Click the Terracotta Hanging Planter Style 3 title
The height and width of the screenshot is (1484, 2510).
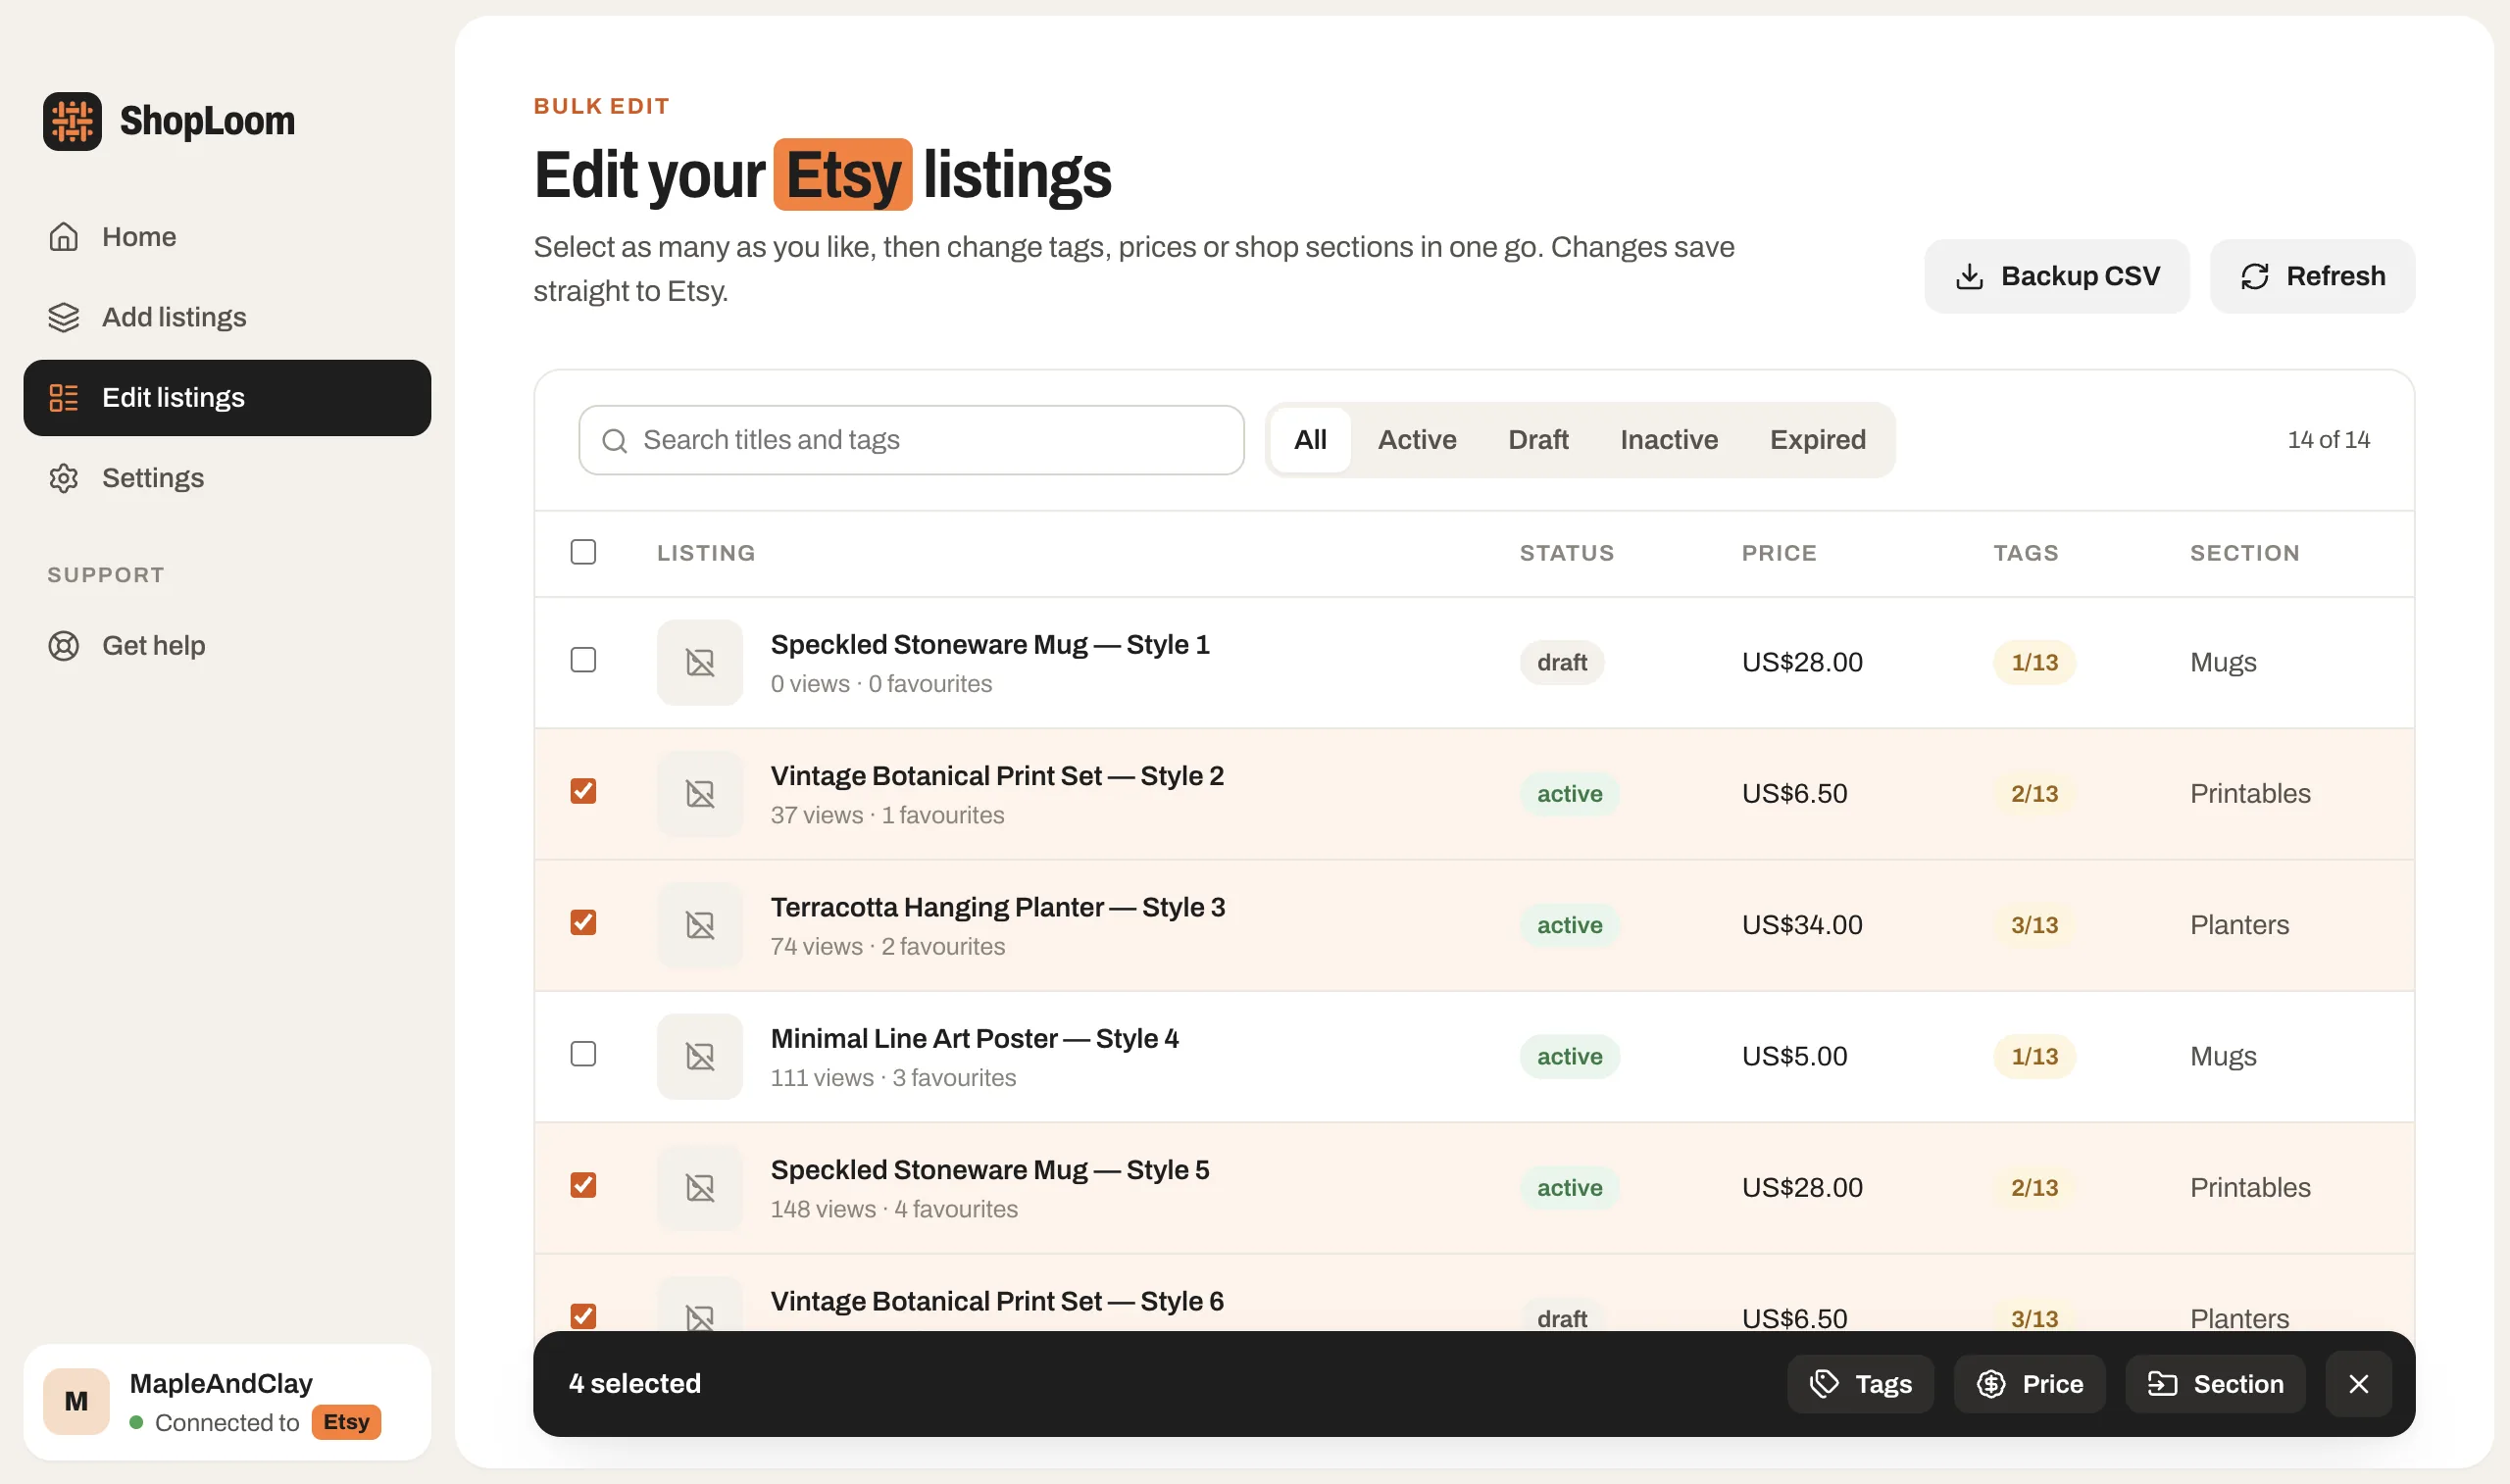point(997,907)
